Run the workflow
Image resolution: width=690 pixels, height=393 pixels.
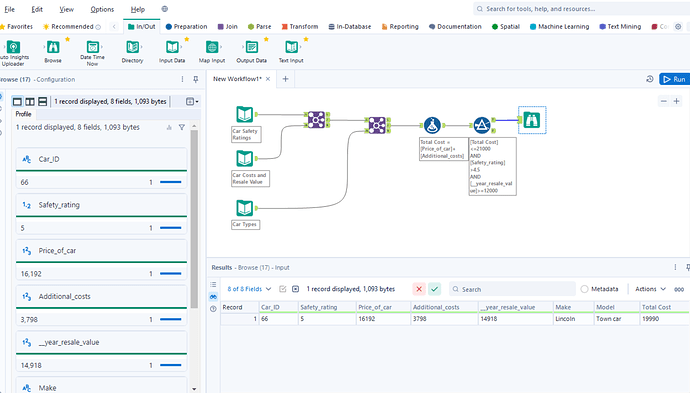point(674,79)
